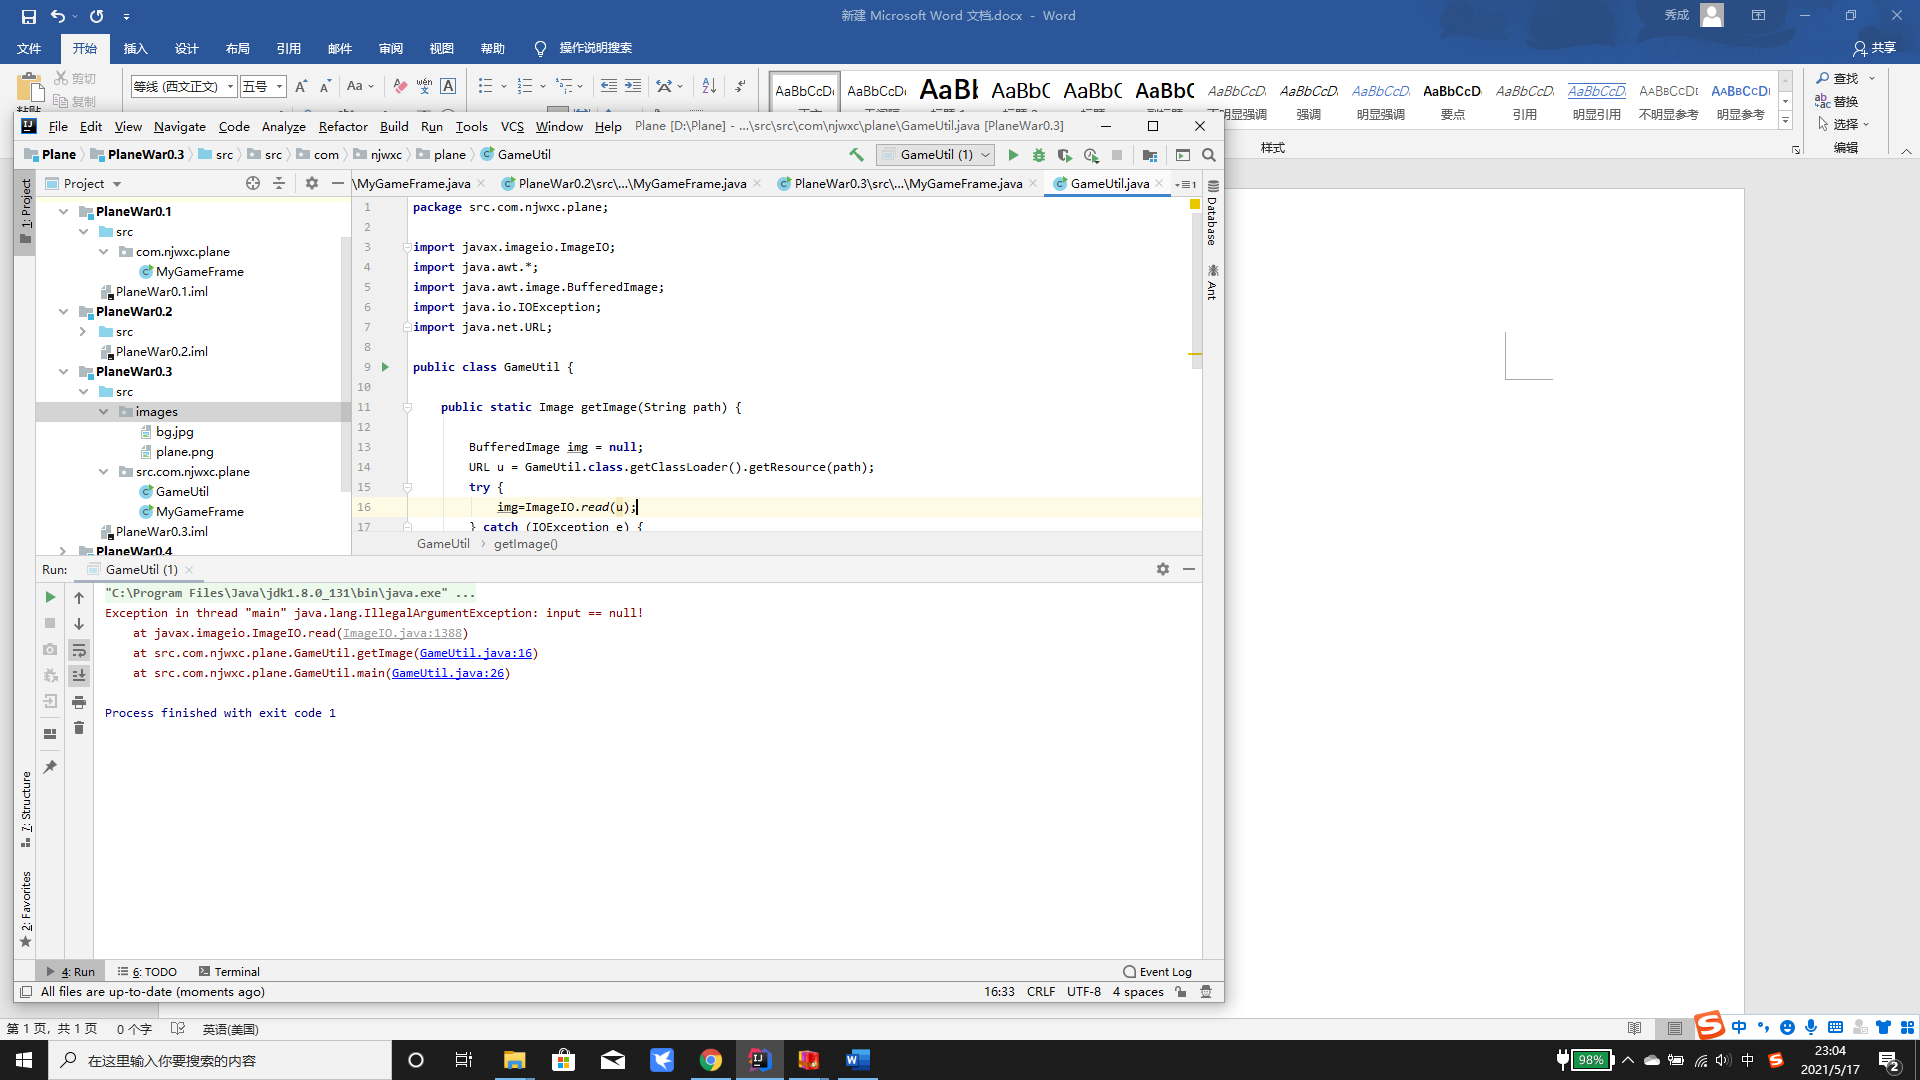Toggle scroll to end in console

click(x=79, y=676)
